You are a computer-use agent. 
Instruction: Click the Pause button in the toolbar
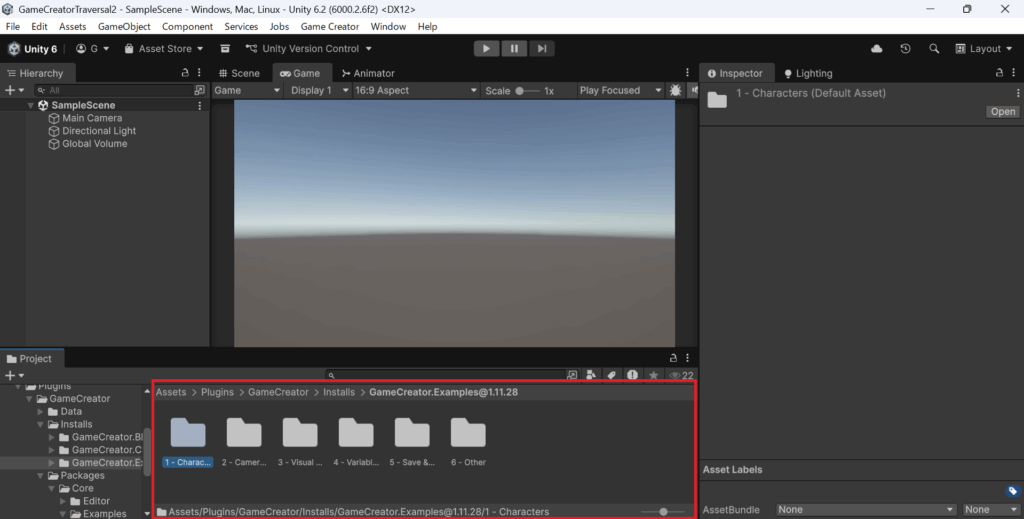point(514,48)
